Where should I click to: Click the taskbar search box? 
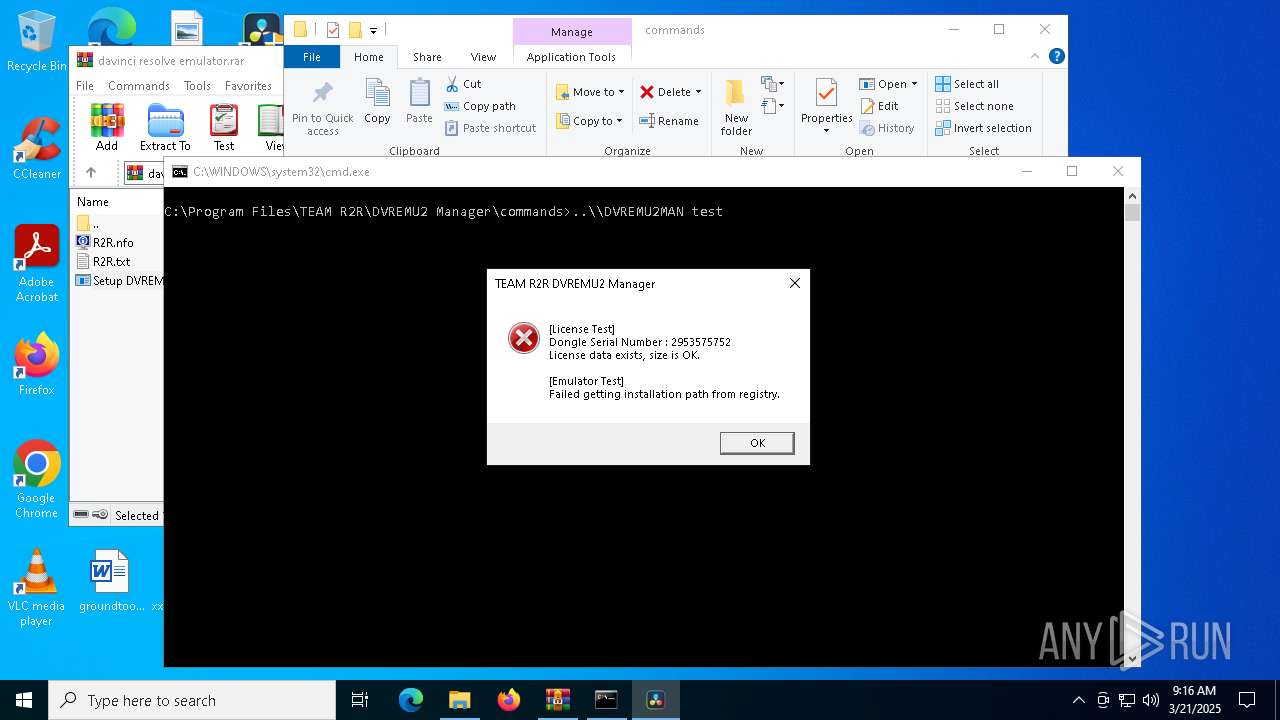click(192, 700)
